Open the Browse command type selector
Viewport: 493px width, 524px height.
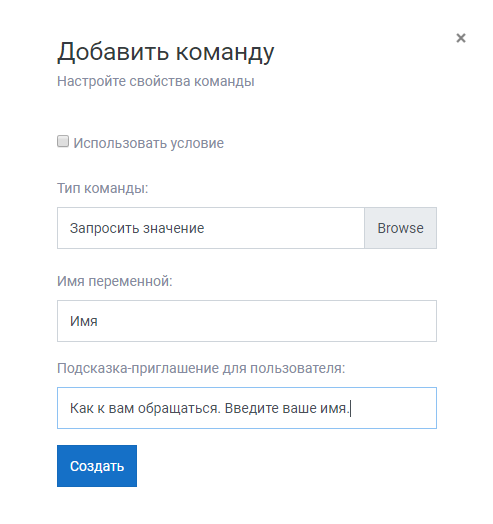pos(400,228)
